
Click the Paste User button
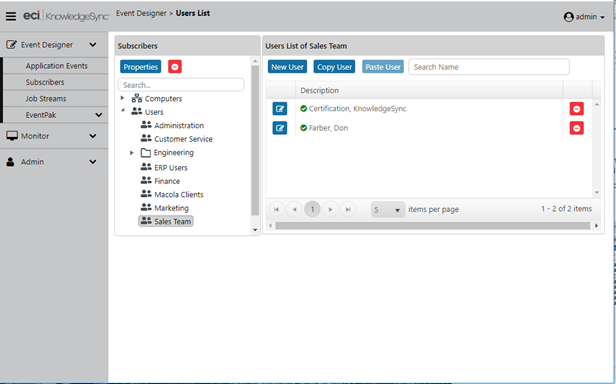point(383,67)
